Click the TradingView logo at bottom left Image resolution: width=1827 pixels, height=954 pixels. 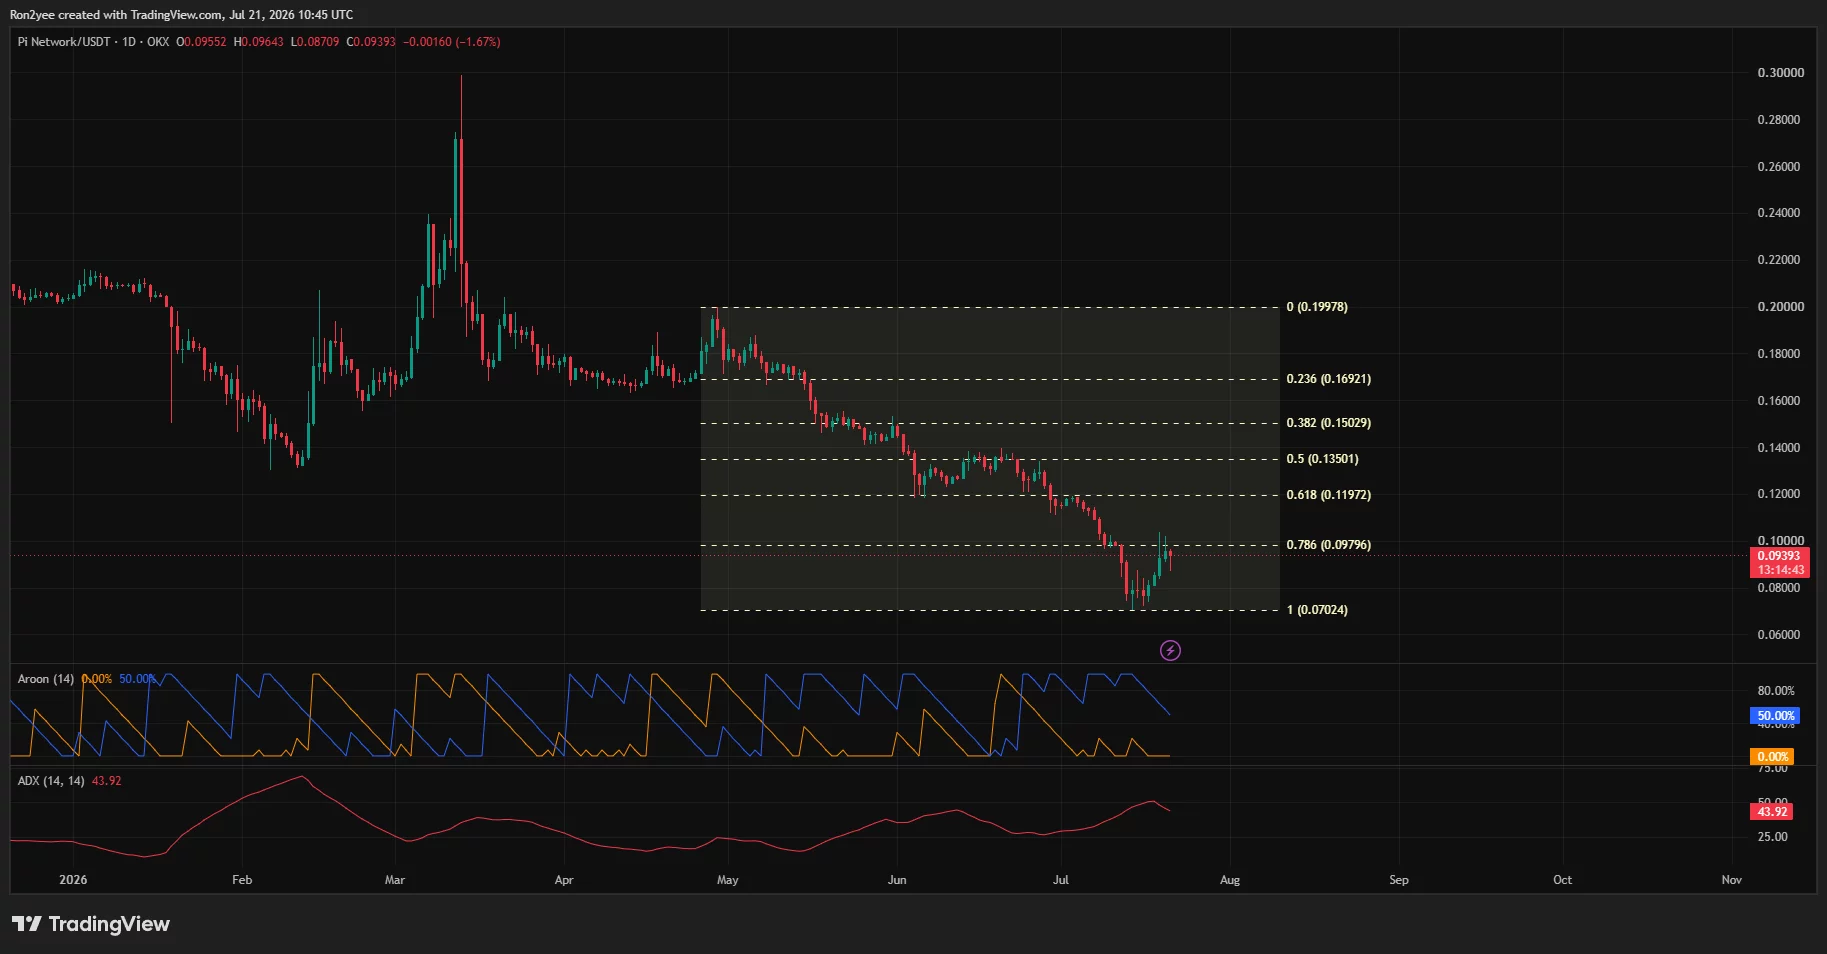point(91,924)
